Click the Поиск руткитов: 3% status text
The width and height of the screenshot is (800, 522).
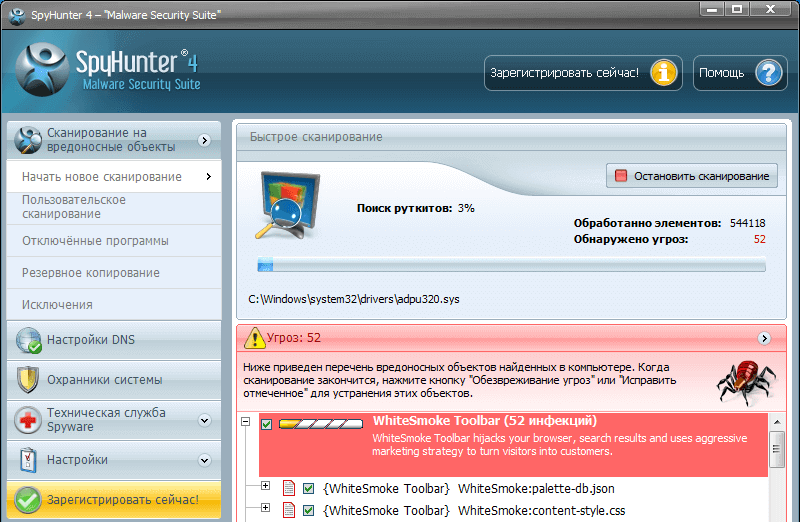coord(416,208)
